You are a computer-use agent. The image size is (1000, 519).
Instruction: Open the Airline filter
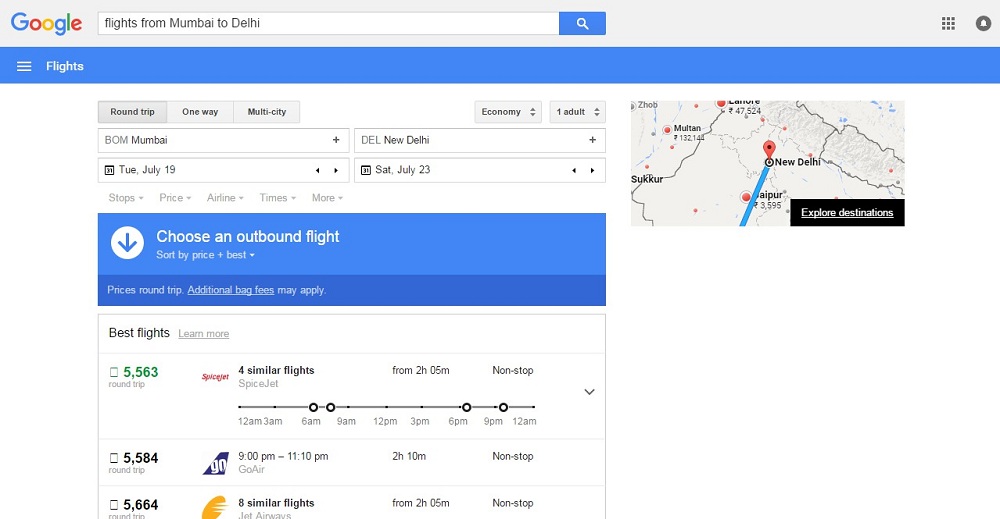(x=225, y=198)
